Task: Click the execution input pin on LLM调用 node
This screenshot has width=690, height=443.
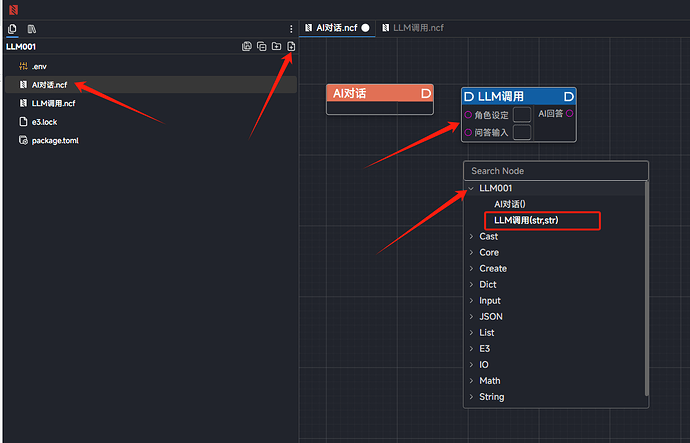Action: click(x=468, y=96)
